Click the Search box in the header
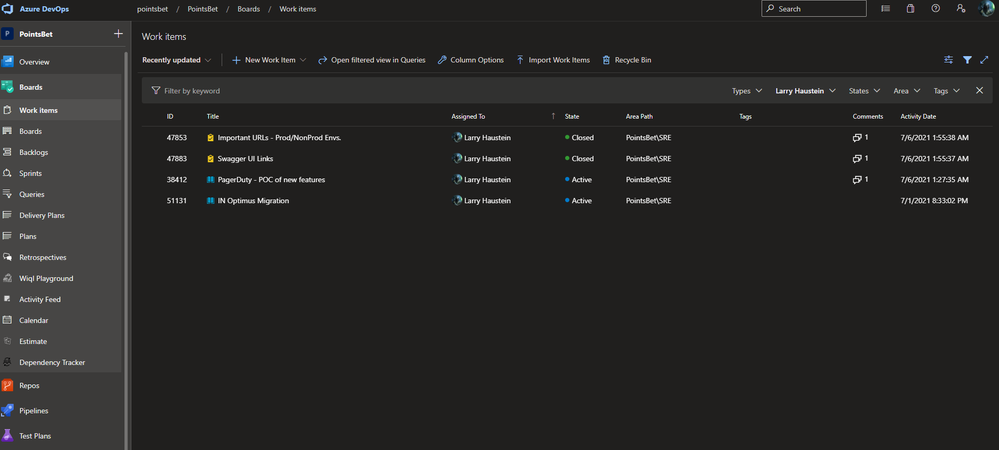This screenshot has height=450, width=999. (x=814, y=9)
